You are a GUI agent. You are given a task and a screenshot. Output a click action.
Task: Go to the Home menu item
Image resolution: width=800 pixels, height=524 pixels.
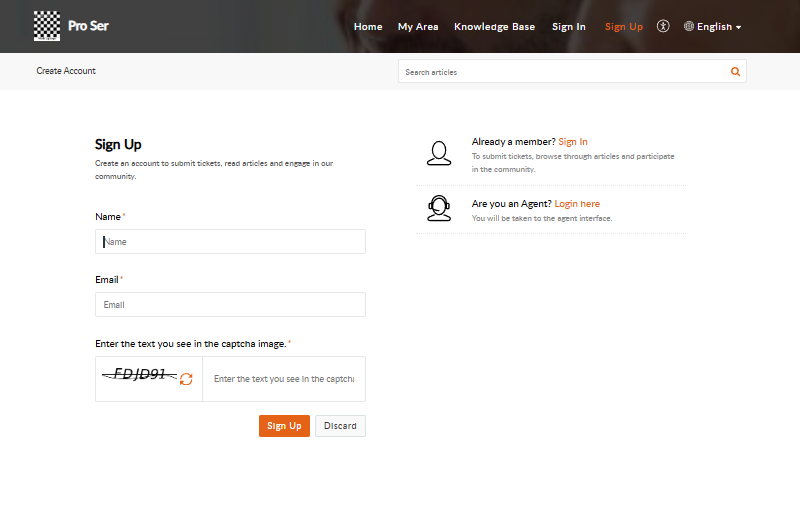368,27
